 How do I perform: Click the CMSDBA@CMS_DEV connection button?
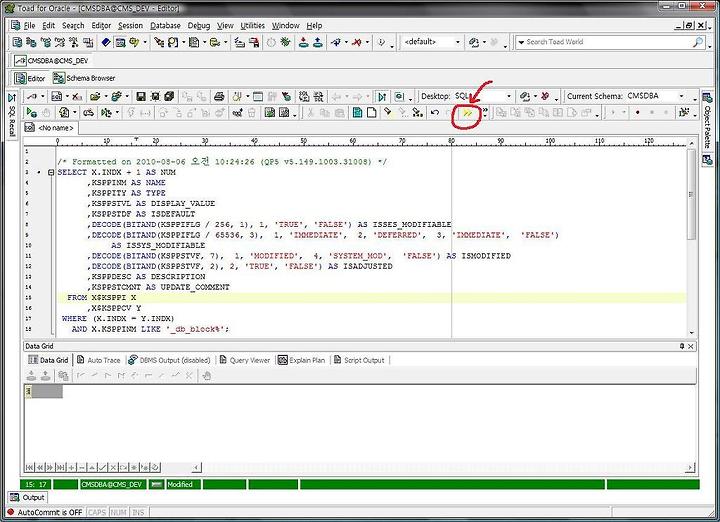pos(51,61)
